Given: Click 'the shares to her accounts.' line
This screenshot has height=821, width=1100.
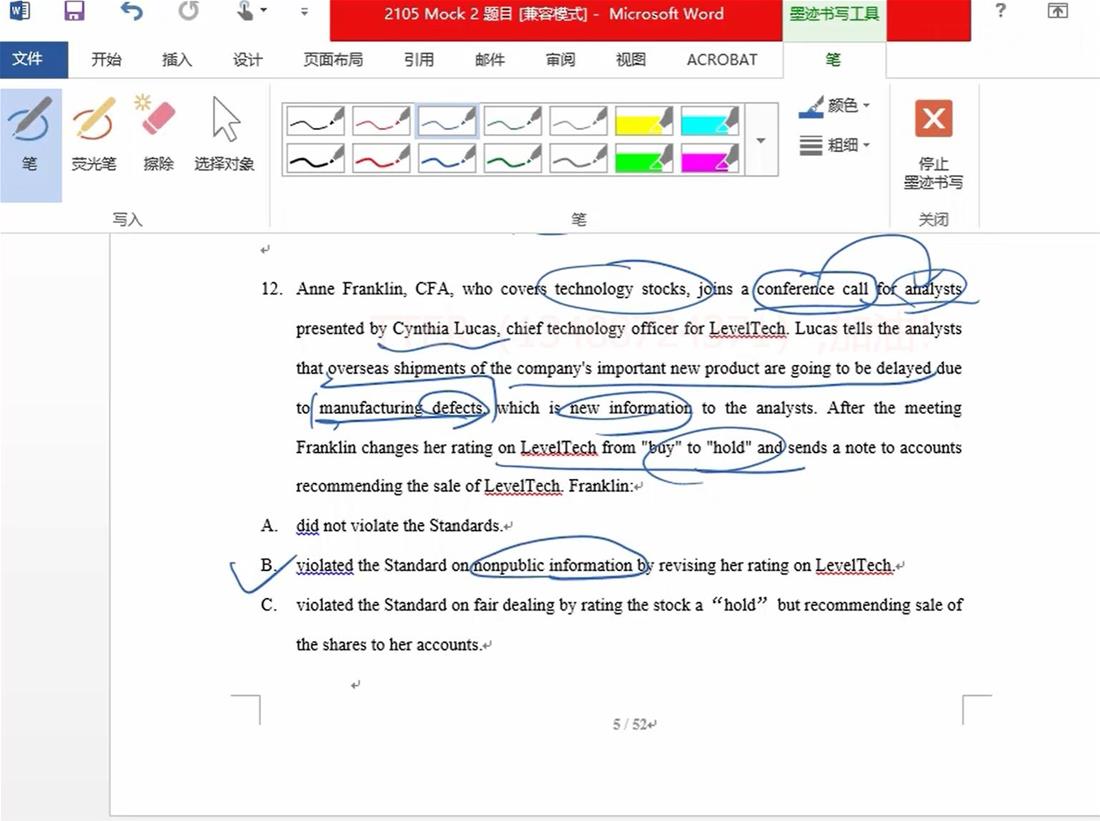Looking at the screenshot, I should 389,645.
